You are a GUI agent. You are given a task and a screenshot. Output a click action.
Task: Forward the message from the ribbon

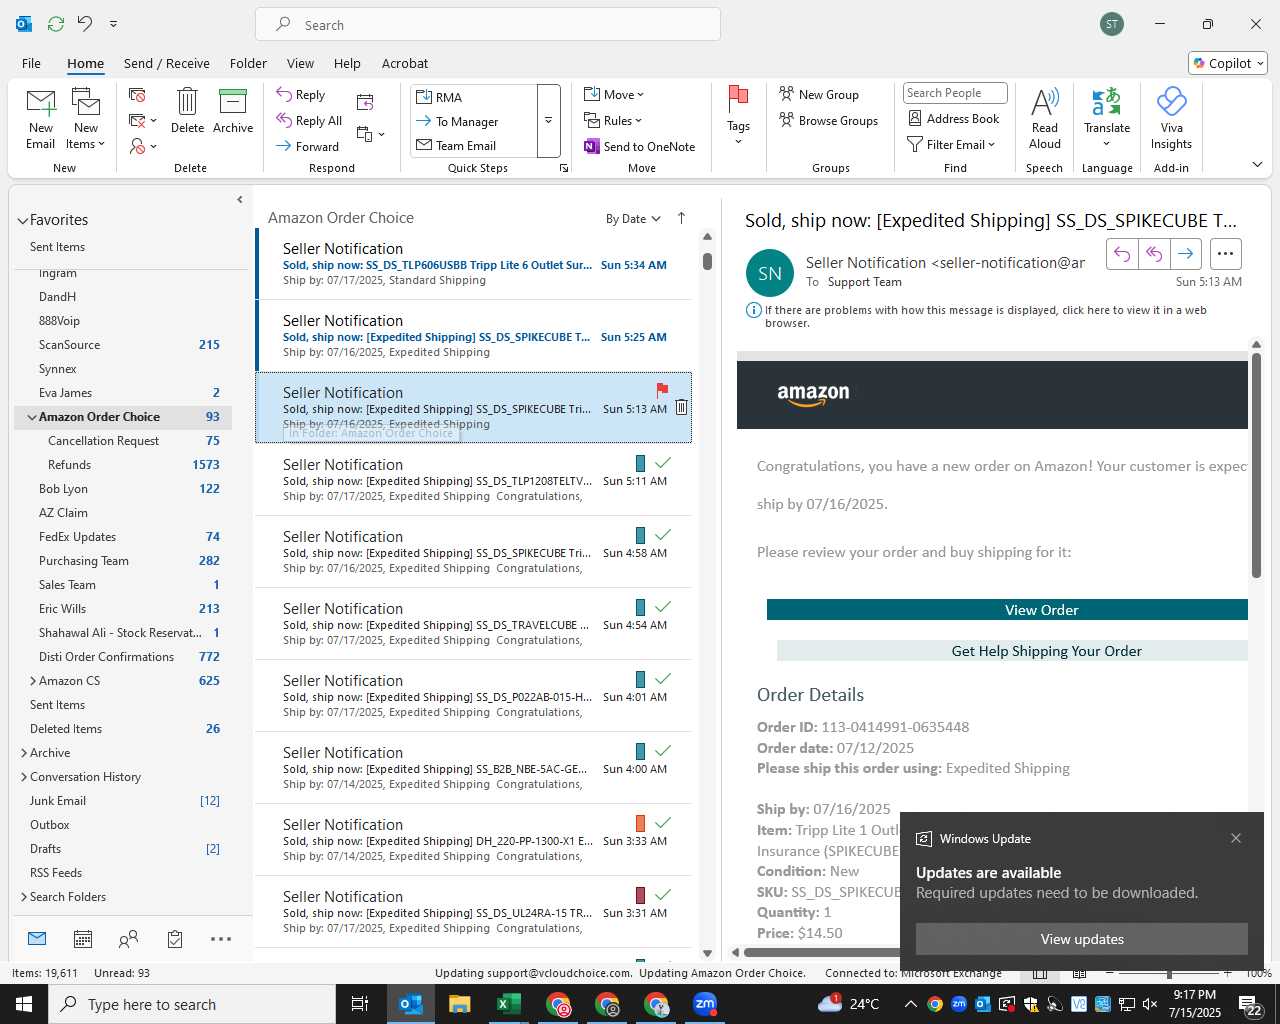pos(308,146)
